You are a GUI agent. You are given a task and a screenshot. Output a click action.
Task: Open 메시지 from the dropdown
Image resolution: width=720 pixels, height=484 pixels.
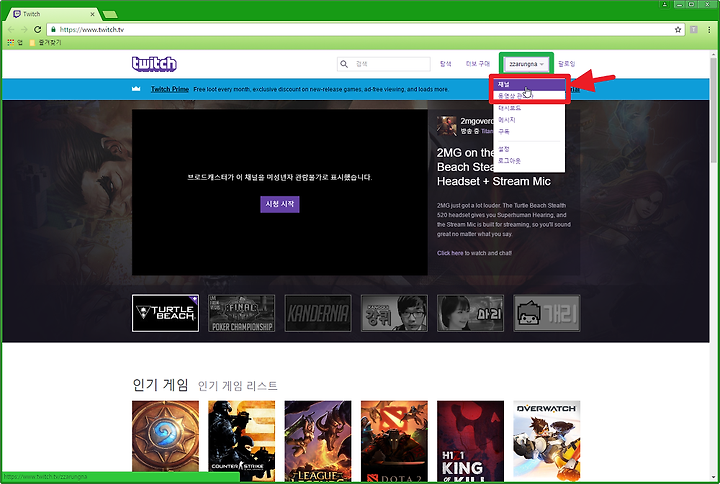tap(506, 120)
